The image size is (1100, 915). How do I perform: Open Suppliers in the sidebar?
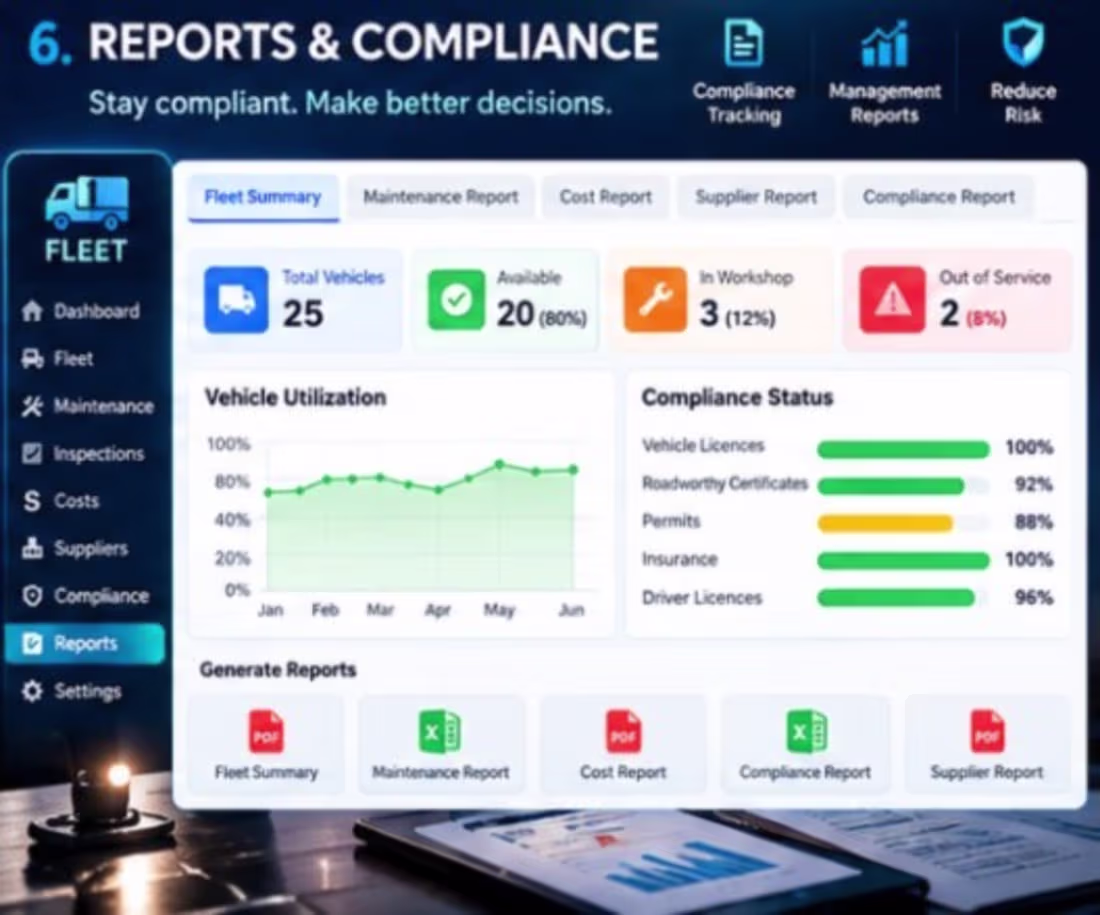91,549
